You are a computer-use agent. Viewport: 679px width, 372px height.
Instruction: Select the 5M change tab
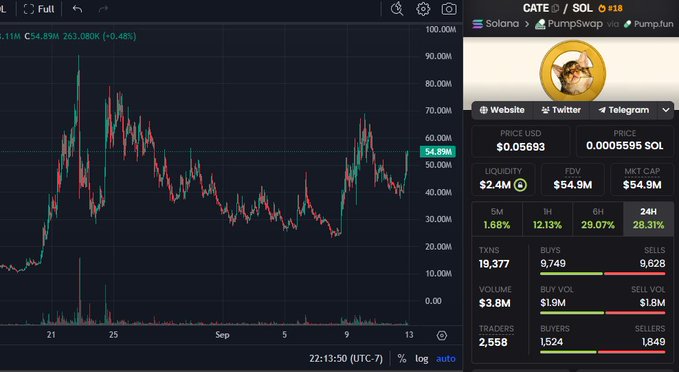497,219
